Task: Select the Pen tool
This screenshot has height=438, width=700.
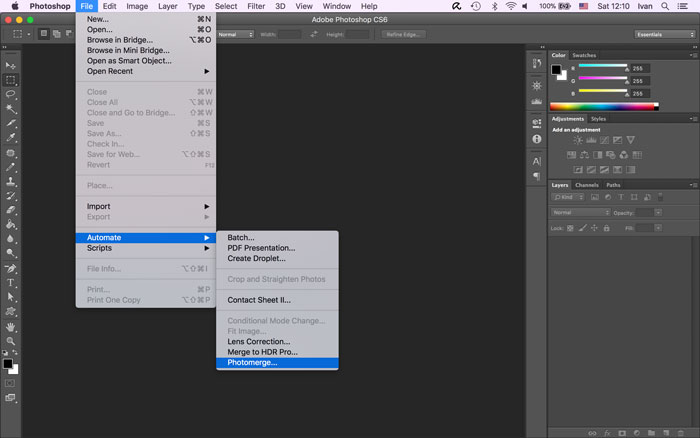Action: tap(10, 268)
